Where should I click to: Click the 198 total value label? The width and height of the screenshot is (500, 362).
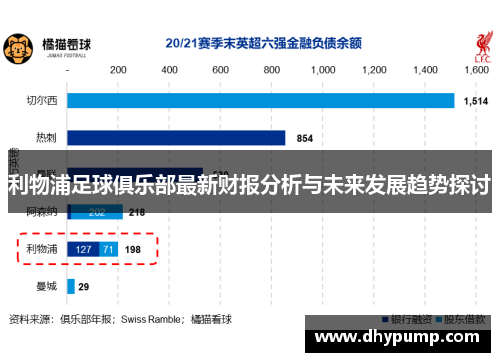(133, 250)
